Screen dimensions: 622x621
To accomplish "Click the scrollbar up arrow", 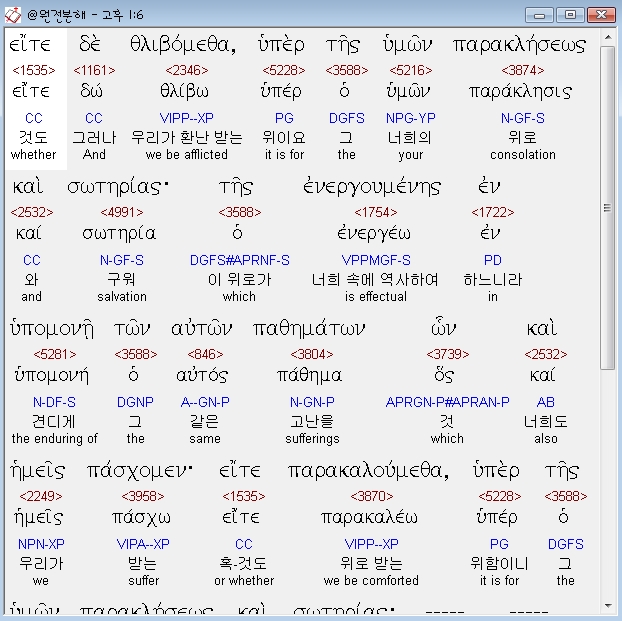I will tap(608, 37).
